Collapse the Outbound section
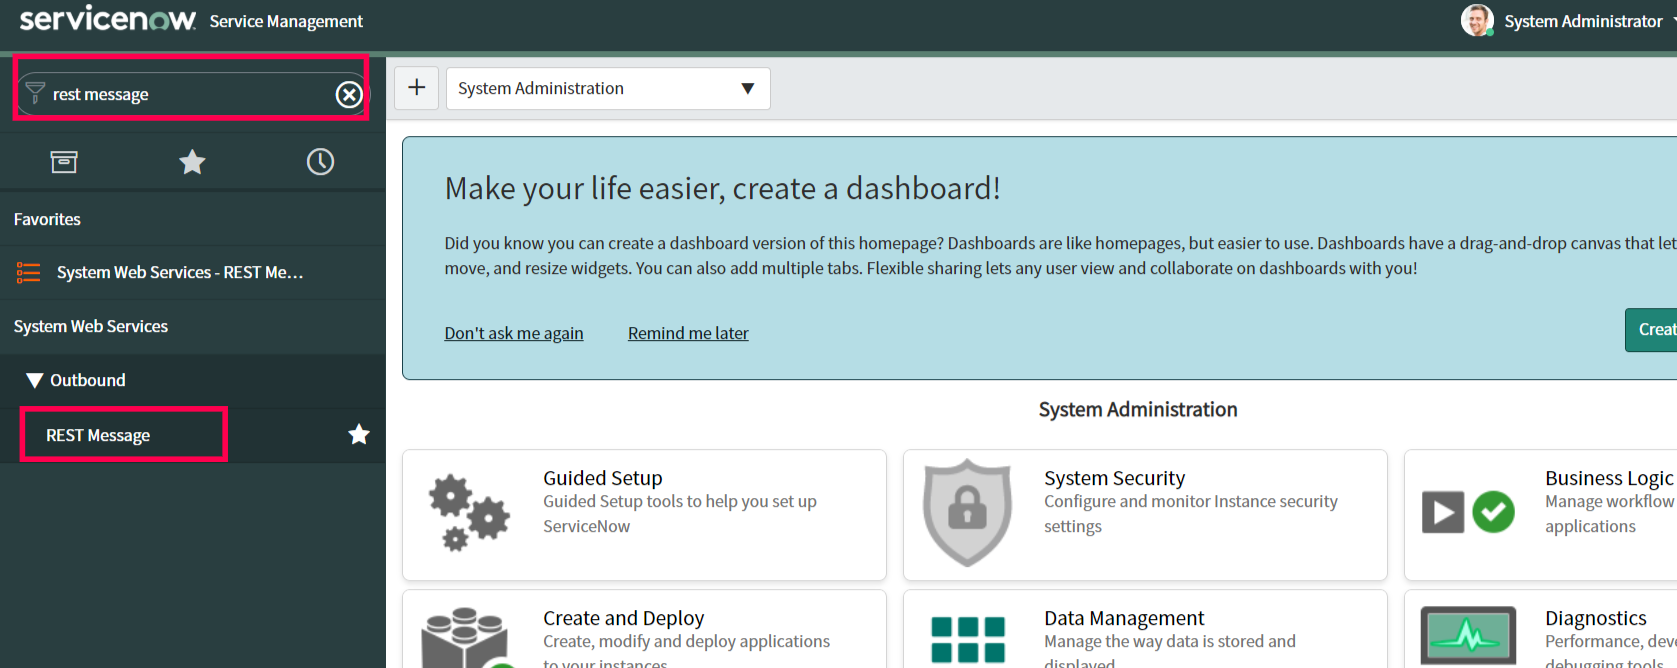This screenshot has width=1677, height=668. pos(36,380)
